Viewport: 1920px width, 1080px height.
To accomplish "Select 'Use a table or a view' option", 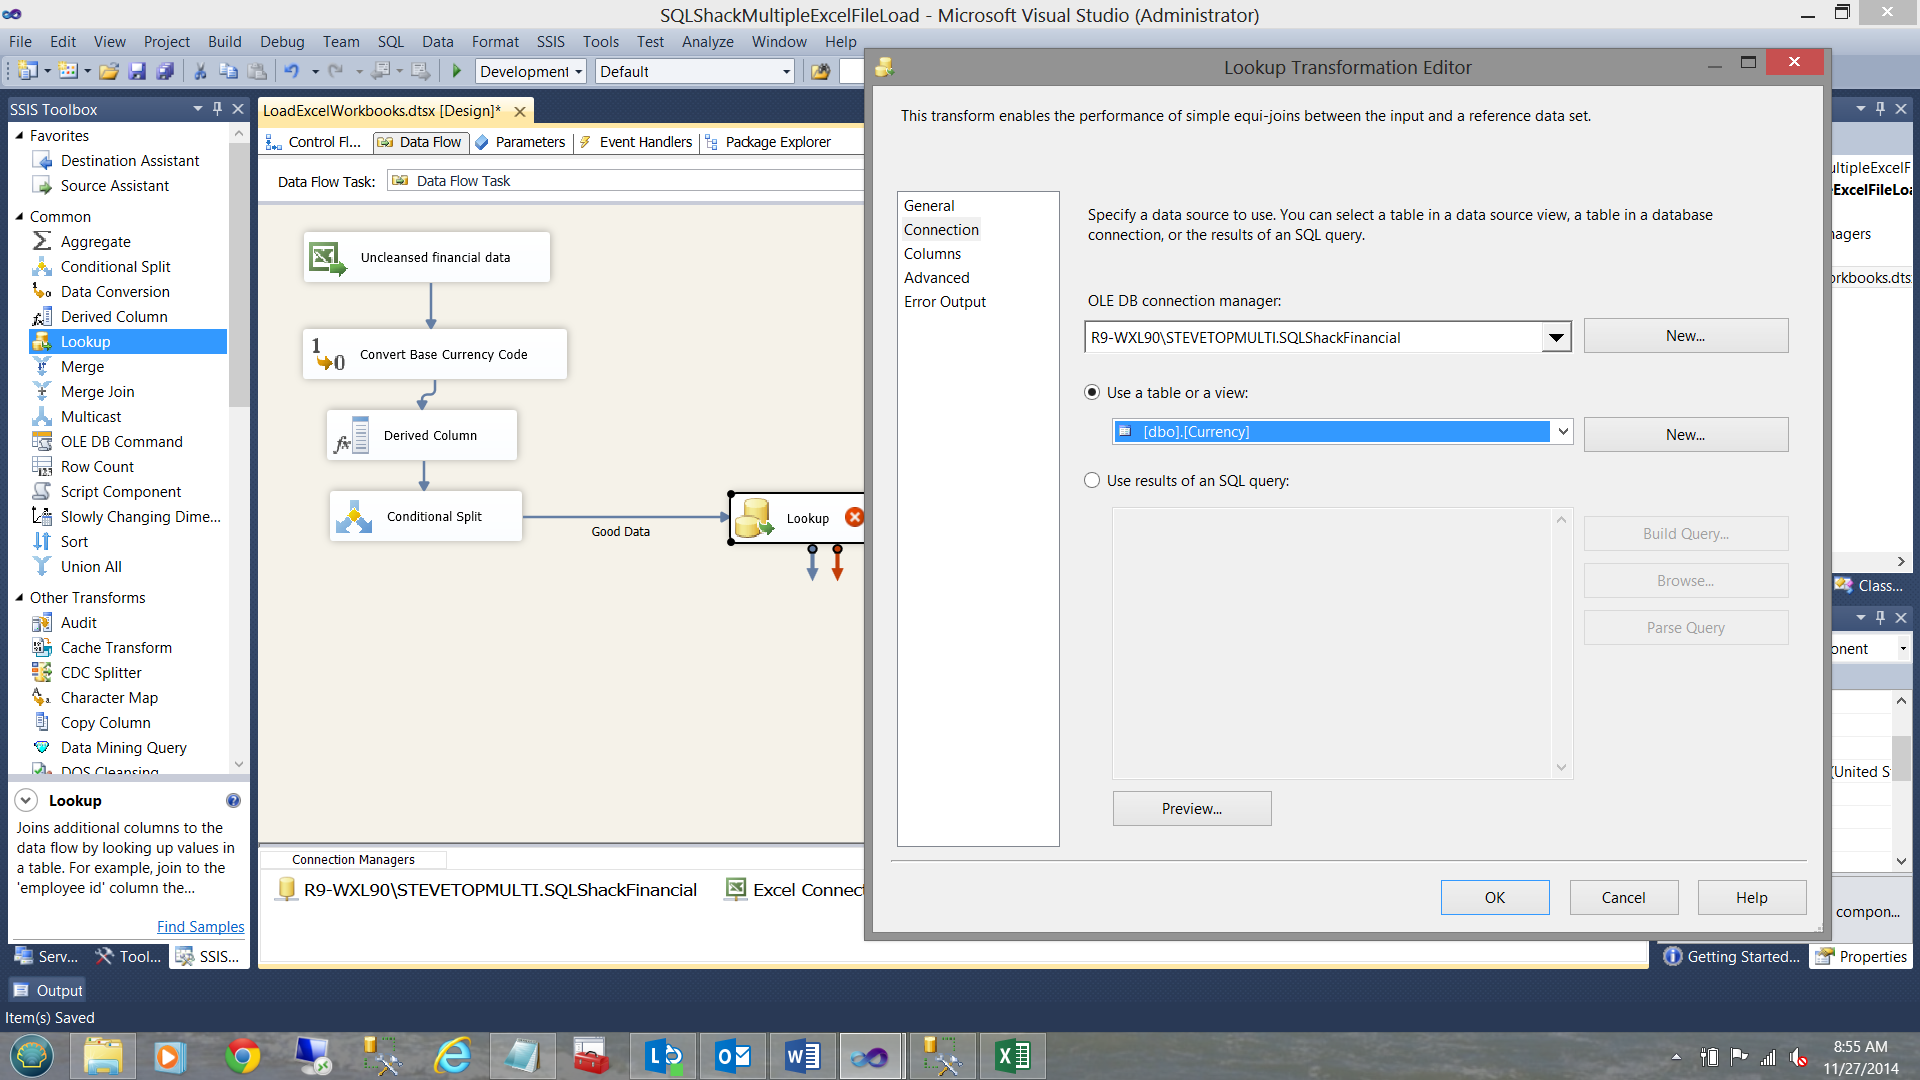I will 1092,393.
